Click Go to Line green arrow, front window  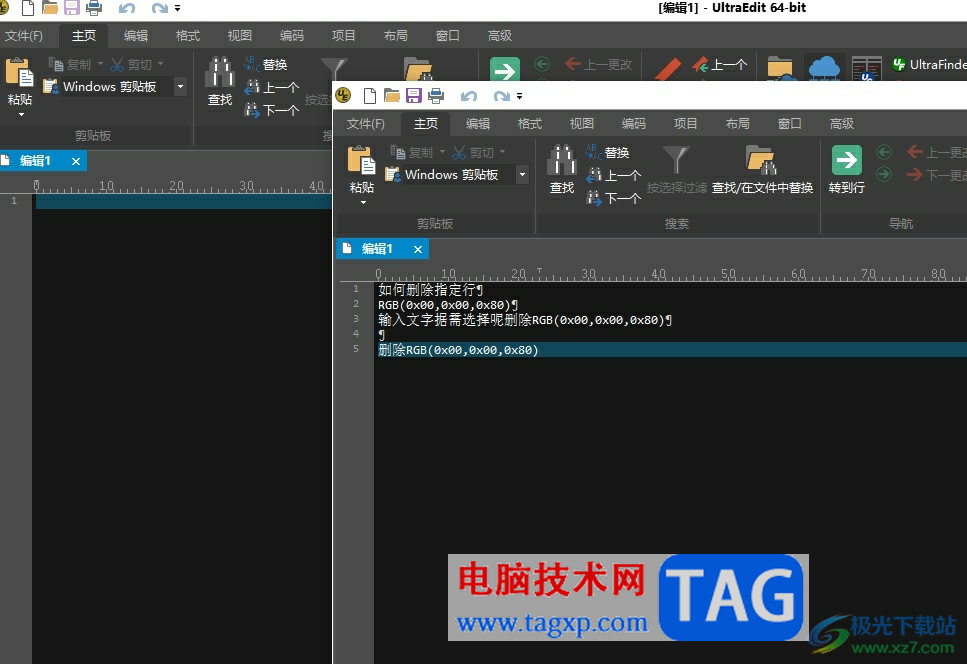847,160
